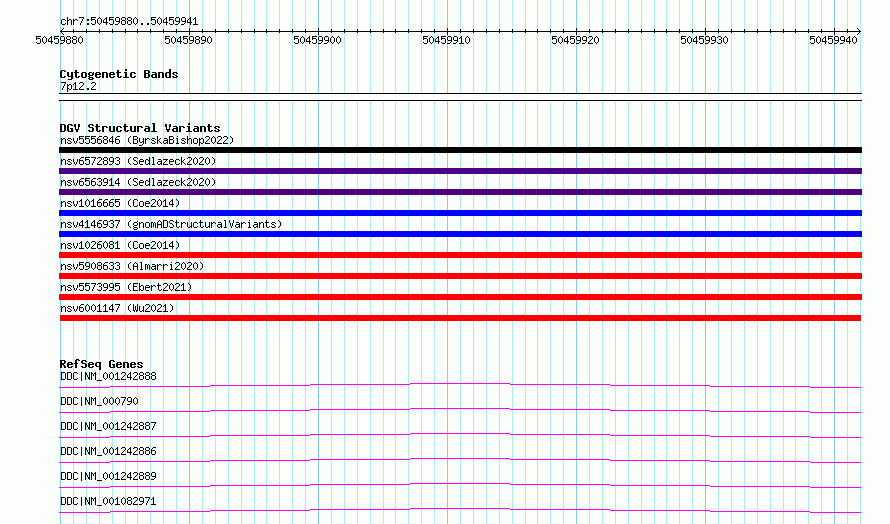Viewport: 890px width, 524px height.
Task: Select the DGV Structural Variants track title
Action: point(140,128)
